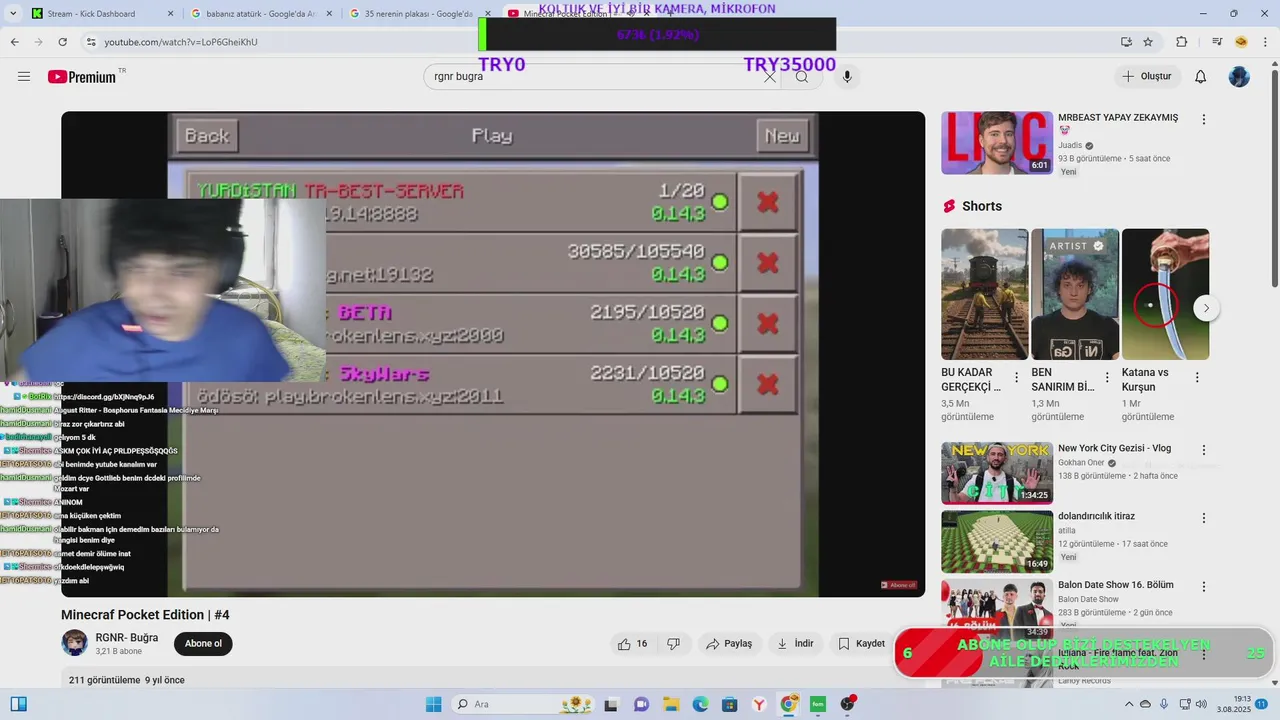This screenshot has width=1280, height=720.
Task: Open the YouTube hamburger guide menu
Action: 24,77
